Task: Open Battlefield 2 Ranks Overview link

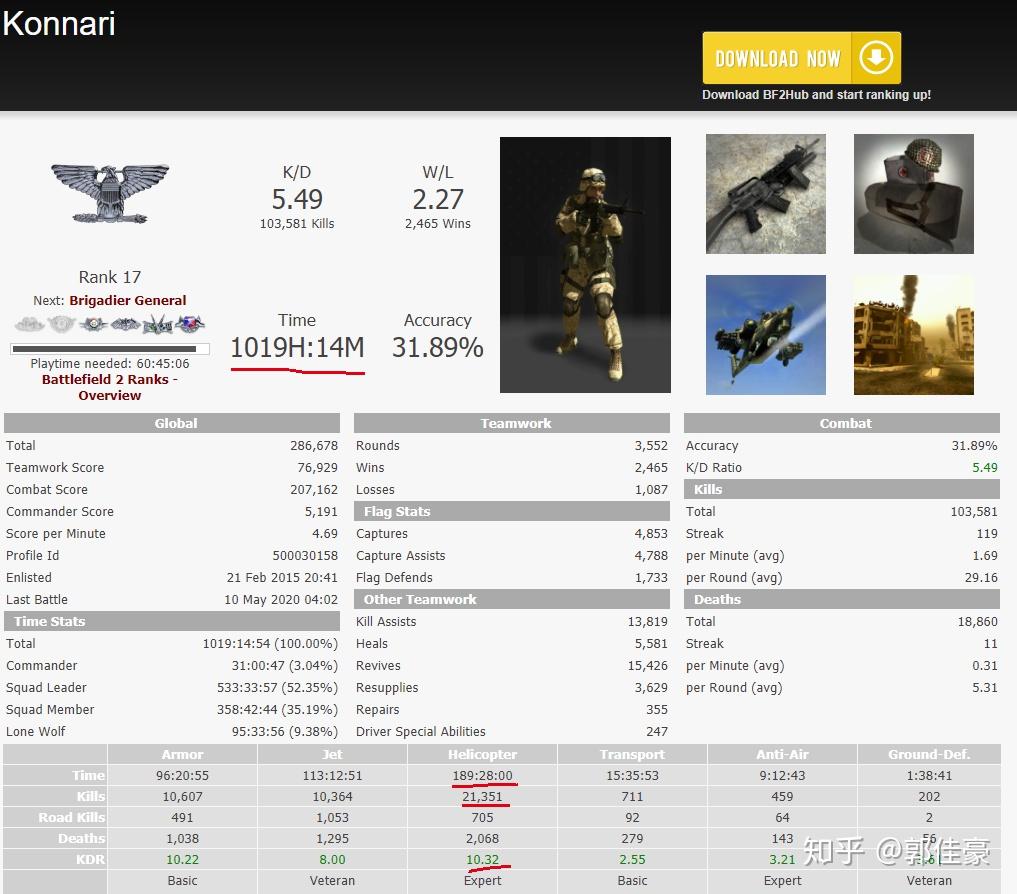Action: pos(110,387)
